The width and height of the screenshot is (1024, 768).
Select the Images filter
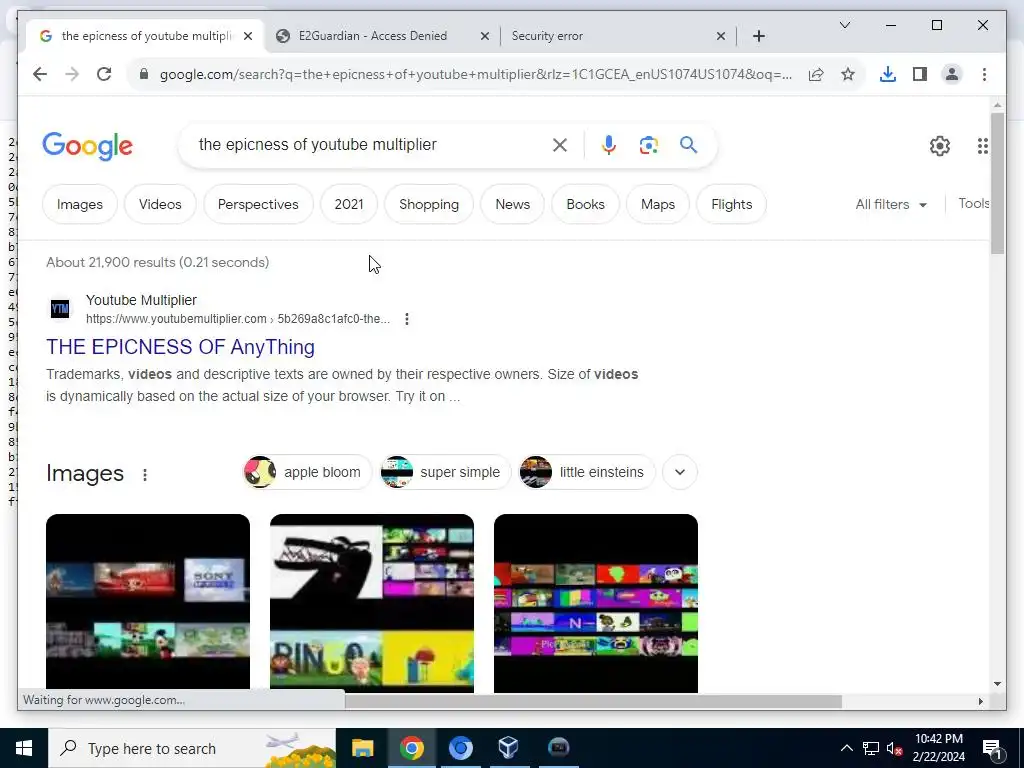80,204
